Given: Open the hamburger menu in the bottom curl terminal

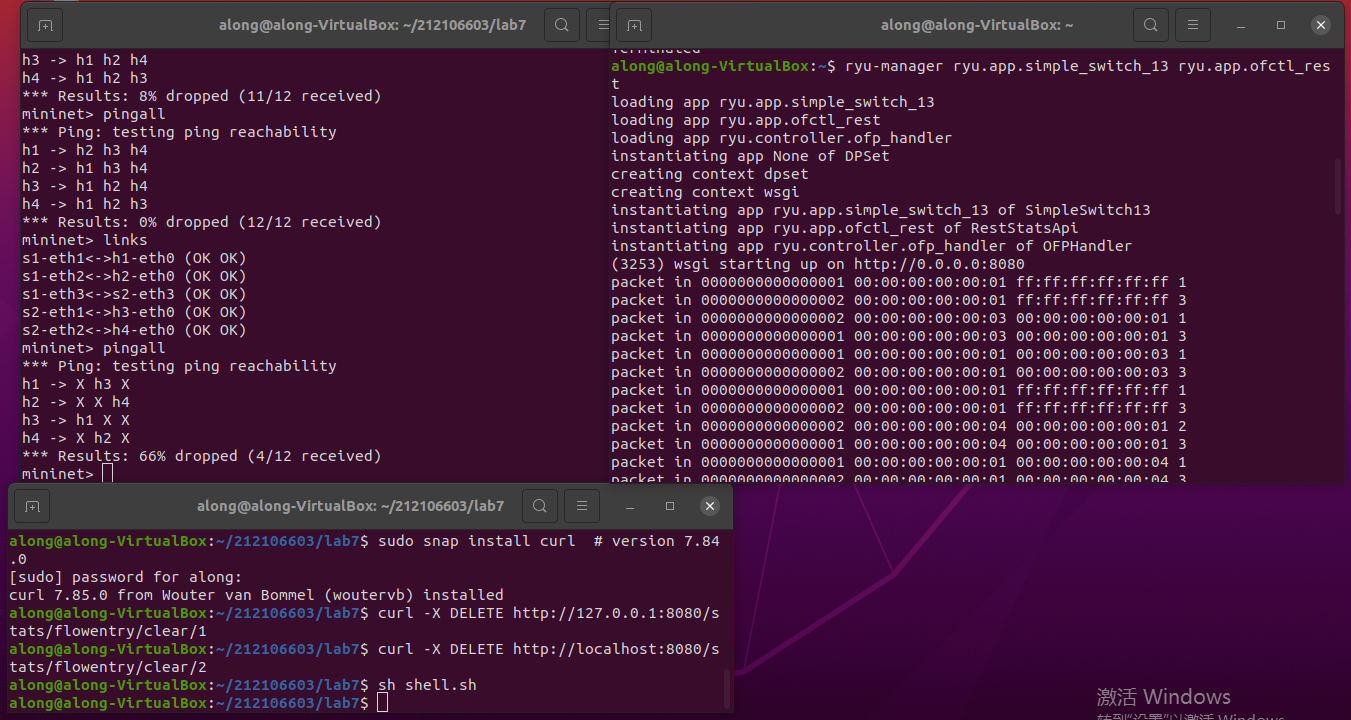Looking at the screenshot, I should point(582,506).
